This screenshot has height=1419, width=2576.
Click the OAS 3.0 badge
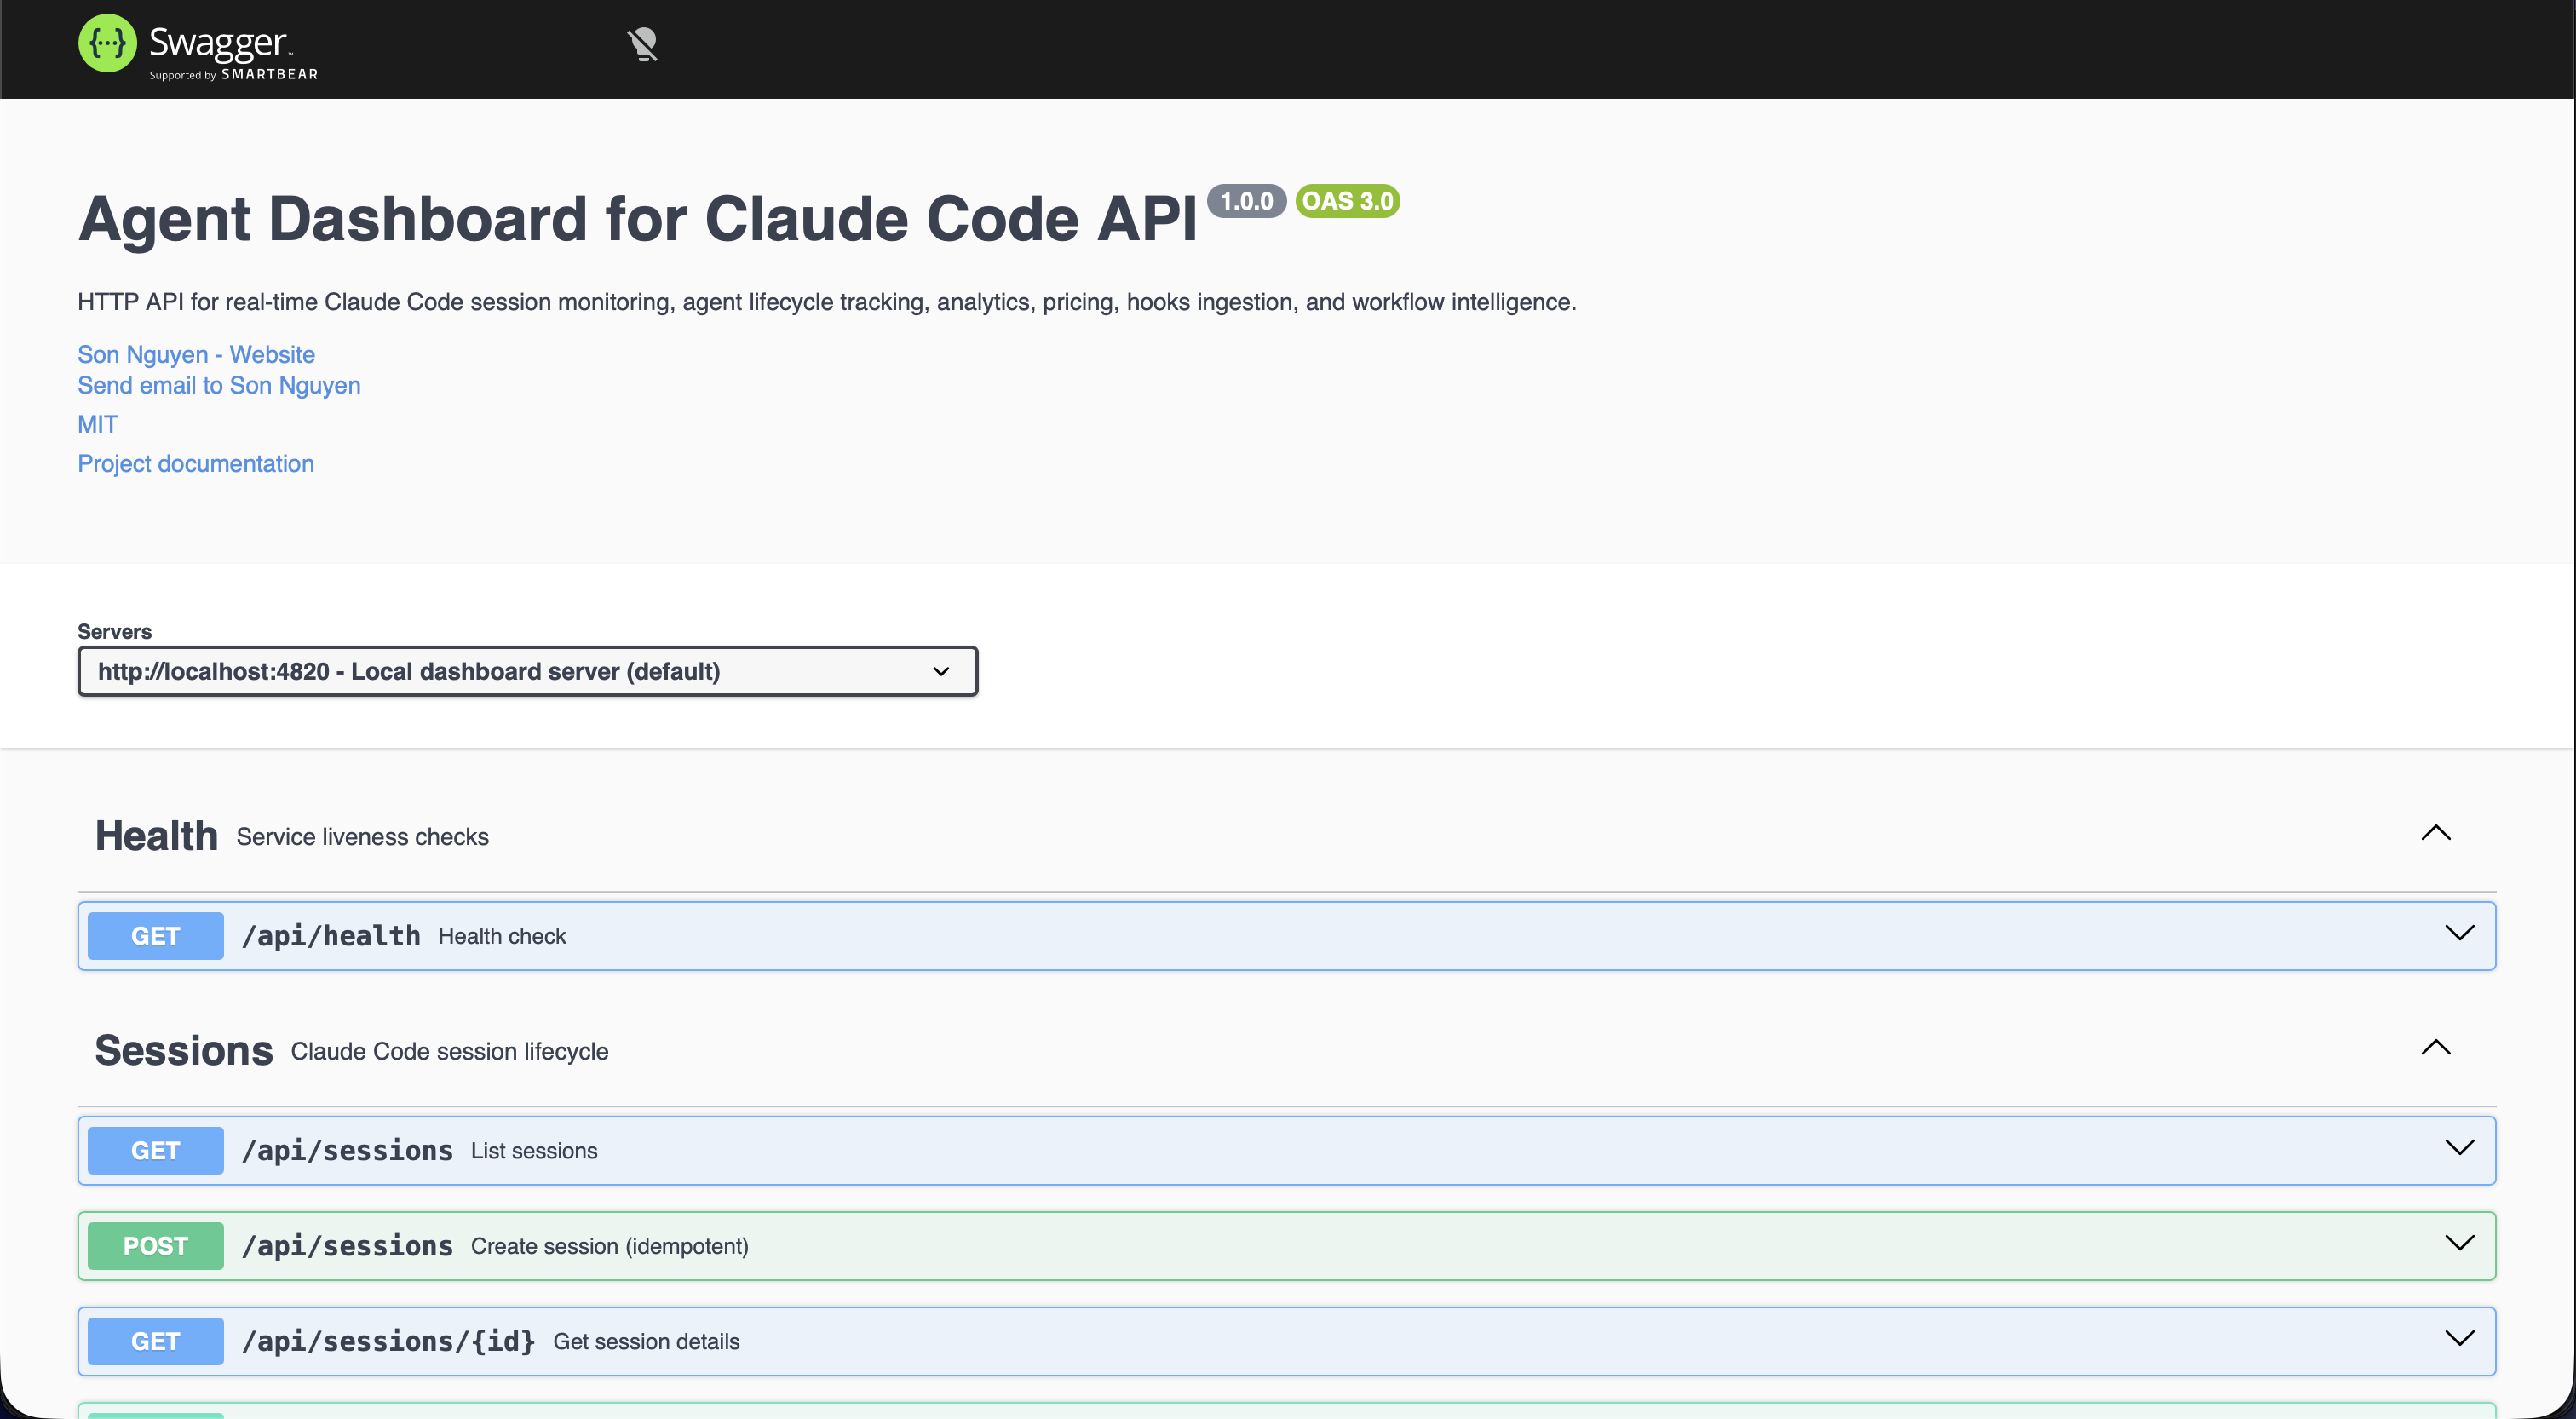click(1347, 201)
